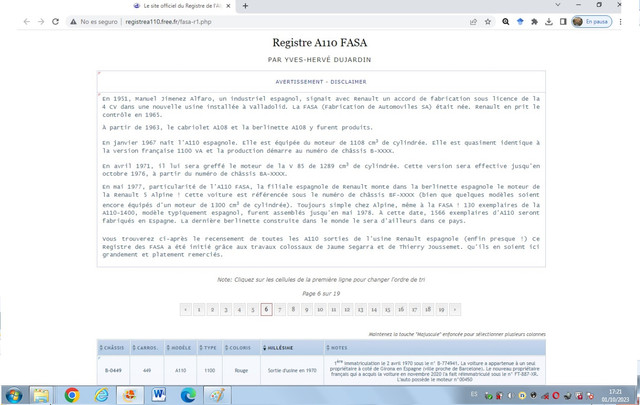Image resolution: width=640 pixels, height=405 pixels.
Task: Open the Windows Start menu
Action: coord(14,395)
